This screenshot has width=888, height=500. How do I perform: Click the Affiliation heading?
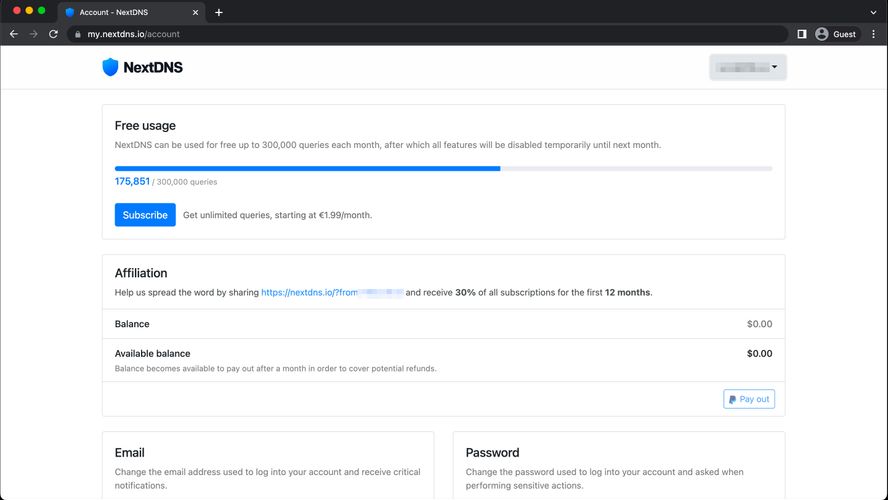(x=141, y=273)
